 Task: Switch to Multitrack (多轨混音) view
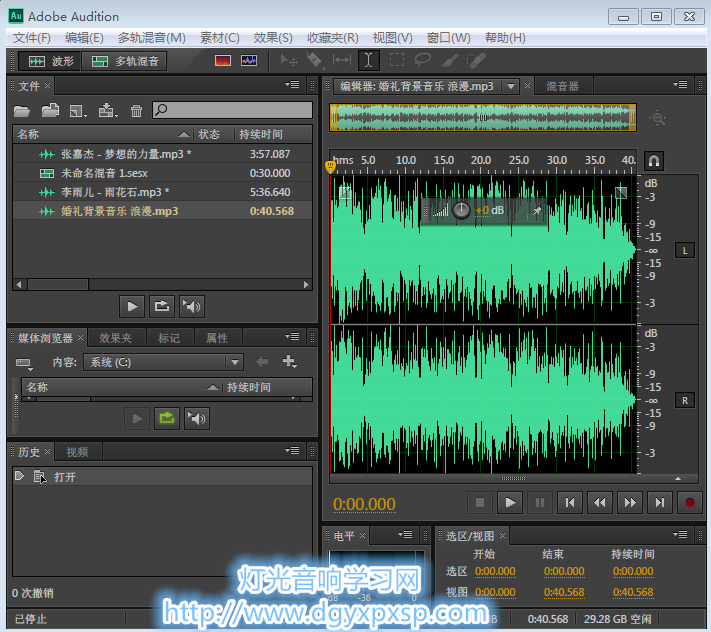[124, 61]
